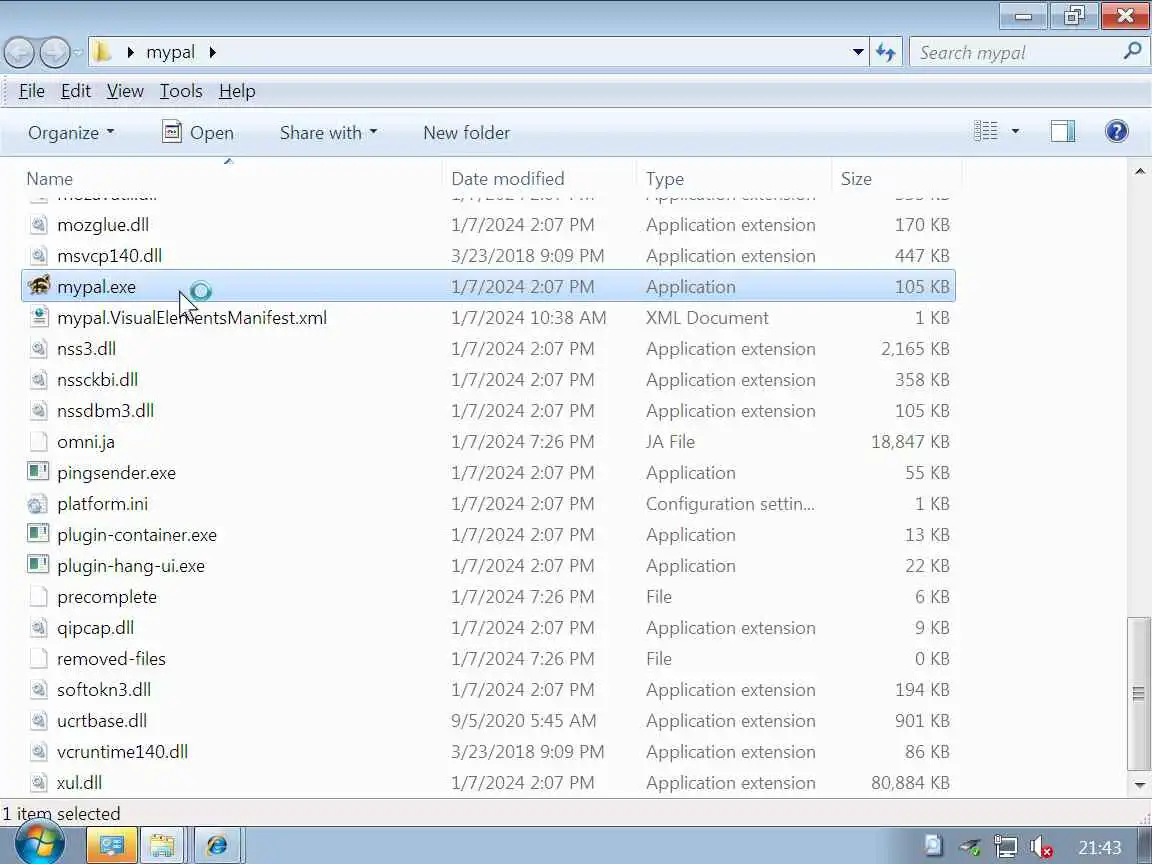The width and height of the screenshot is (1152, 864).
Task: Click the plugin-container.exe application icon
Action: [x=38, y=533]
